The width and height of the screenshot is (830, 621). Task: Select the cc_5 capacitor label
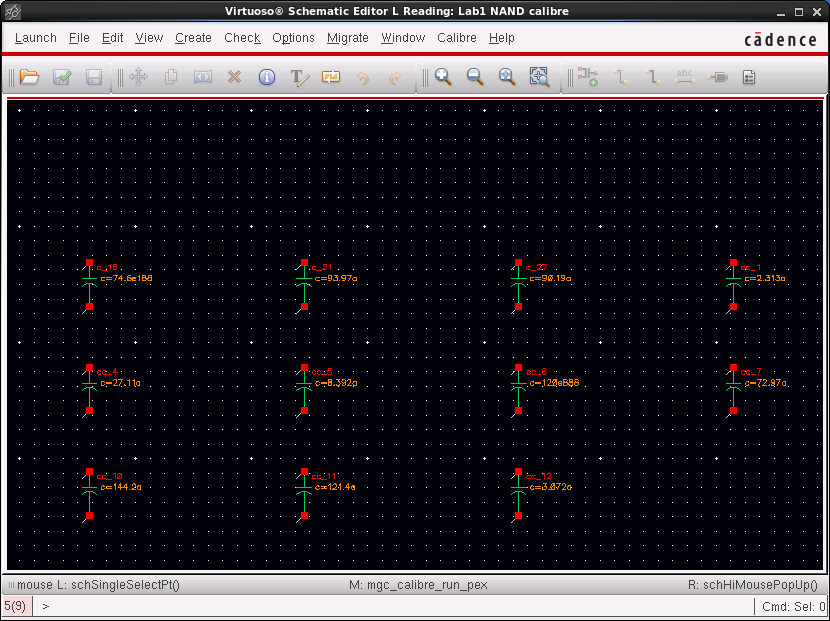322,372
